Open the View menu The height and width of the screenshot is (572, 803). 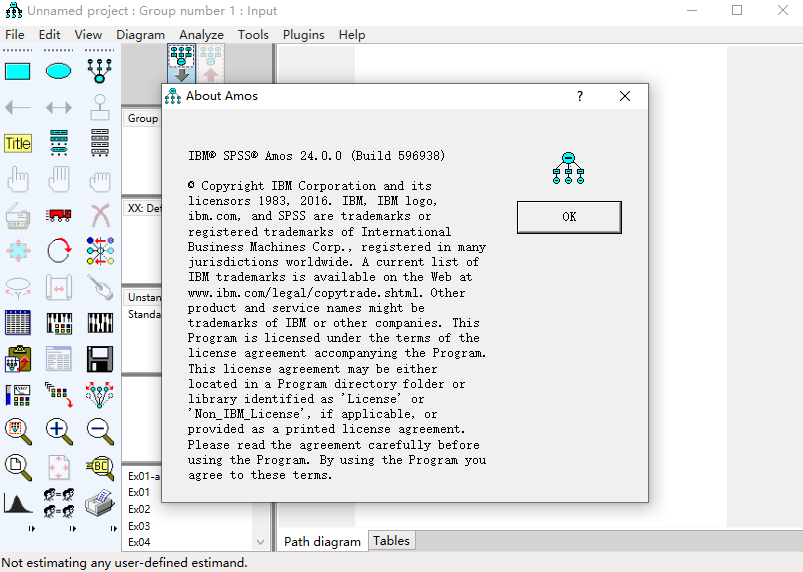coord(88,35)
